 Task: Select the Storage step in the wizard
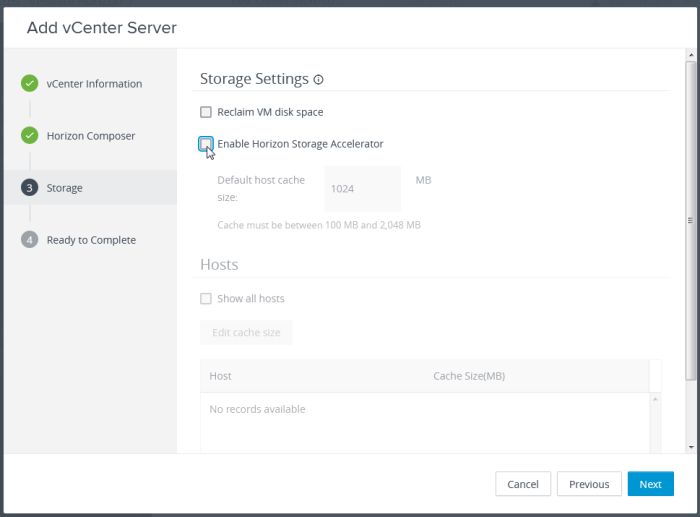point(91,188)
